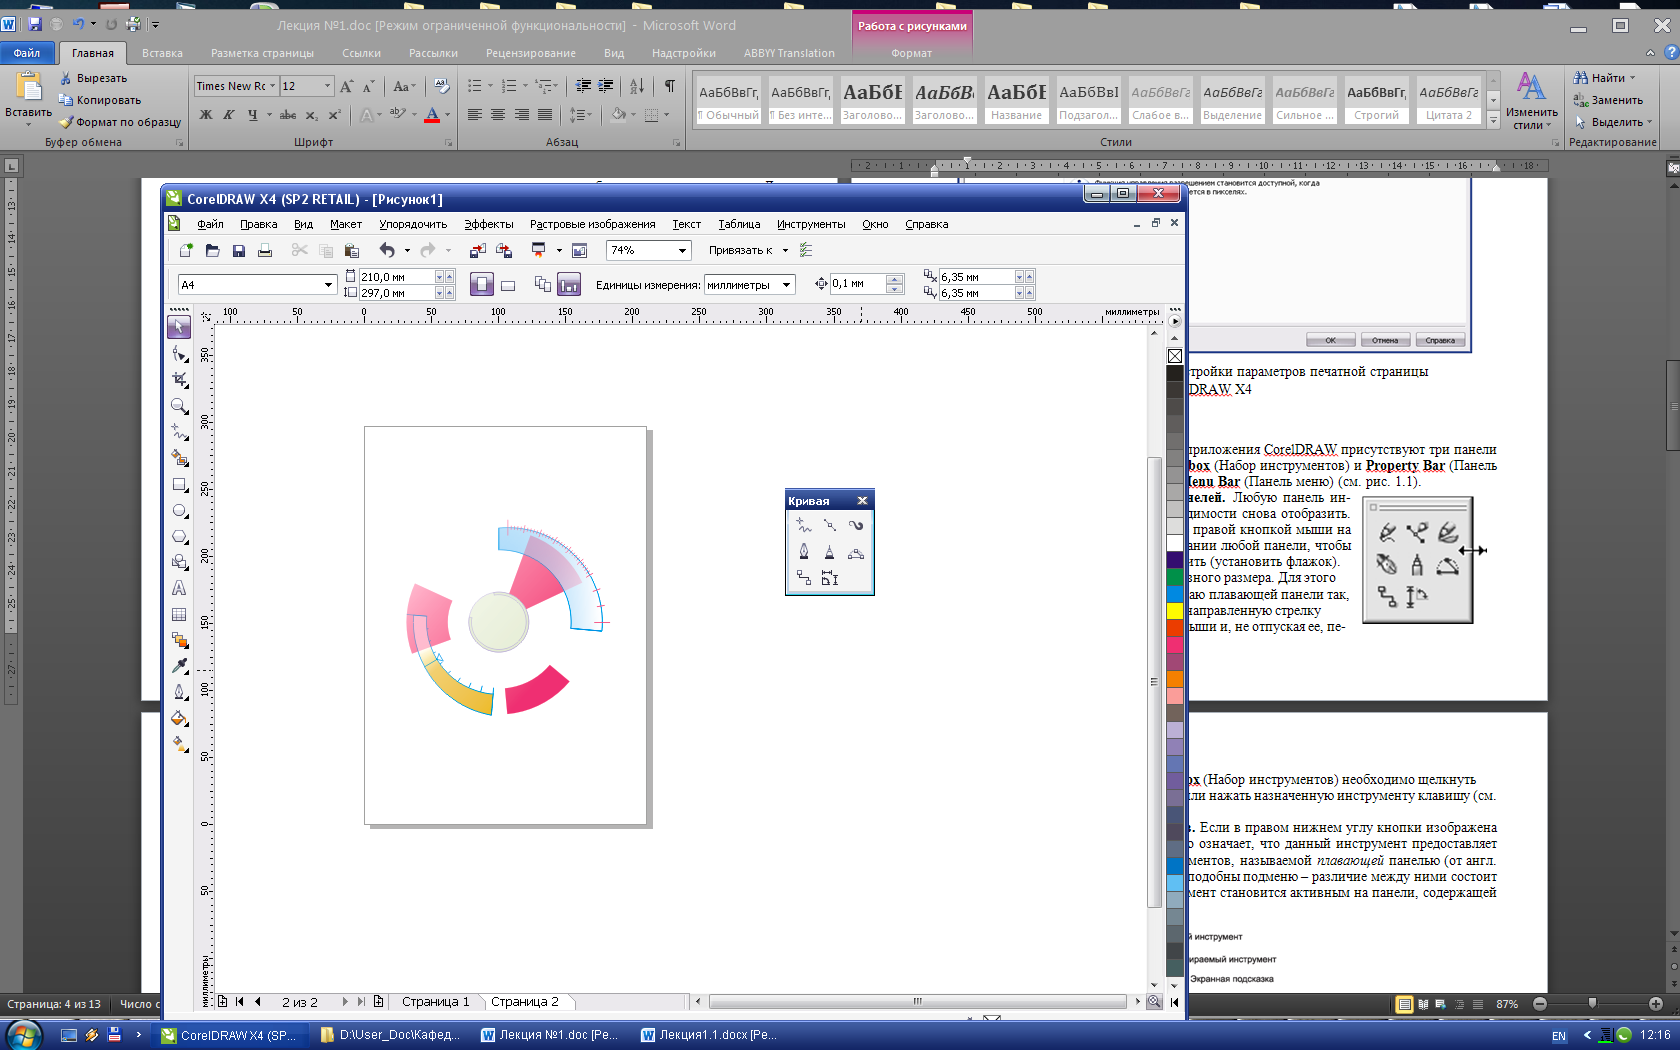The image size is (1680, 1050).
Task: Toggle Bold (Ж) in Word ribbon
Action: pyautogui.click(x=205, y=115)
